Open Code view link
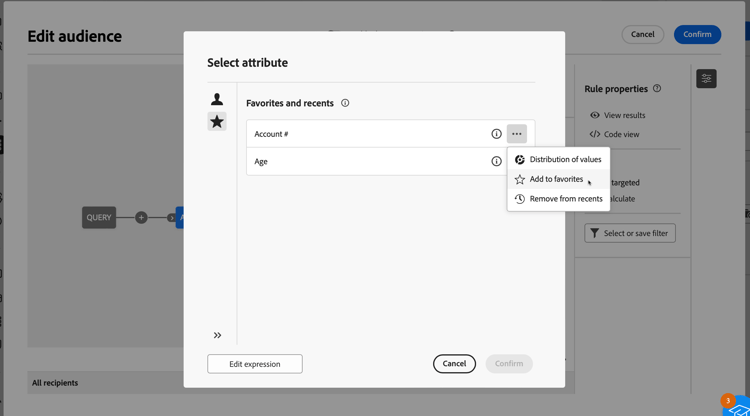This screenshot has width=750, height=416. click(x=614, y=134)
